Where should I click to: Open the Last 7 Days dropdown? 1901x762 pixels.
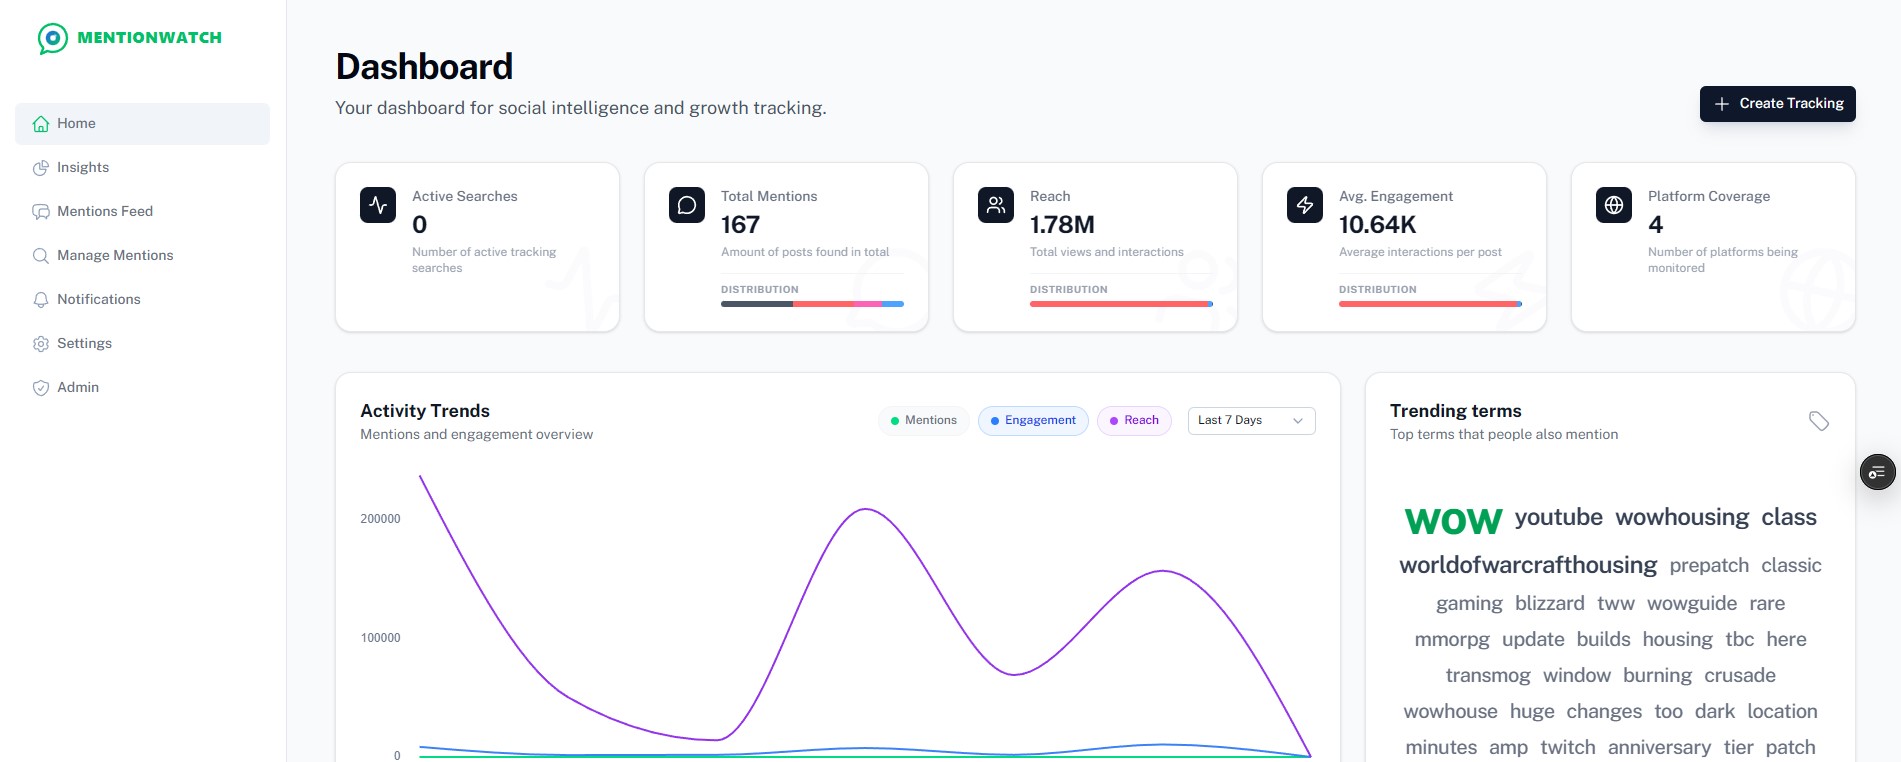(1250, 421)
